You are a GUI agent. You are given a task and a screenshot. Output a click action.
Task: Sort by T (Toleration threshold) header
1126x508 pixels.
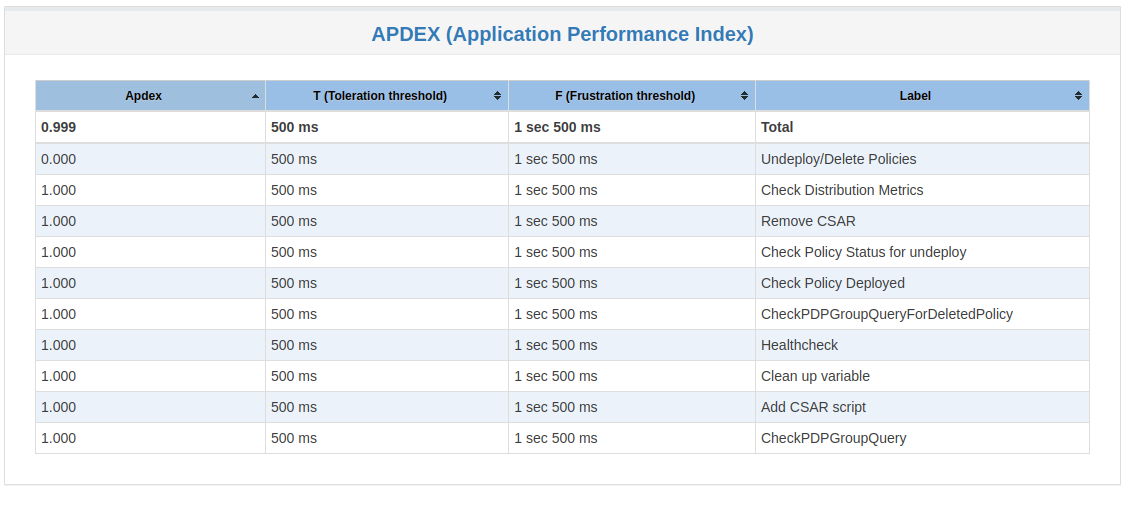click(x=387, y=96)
